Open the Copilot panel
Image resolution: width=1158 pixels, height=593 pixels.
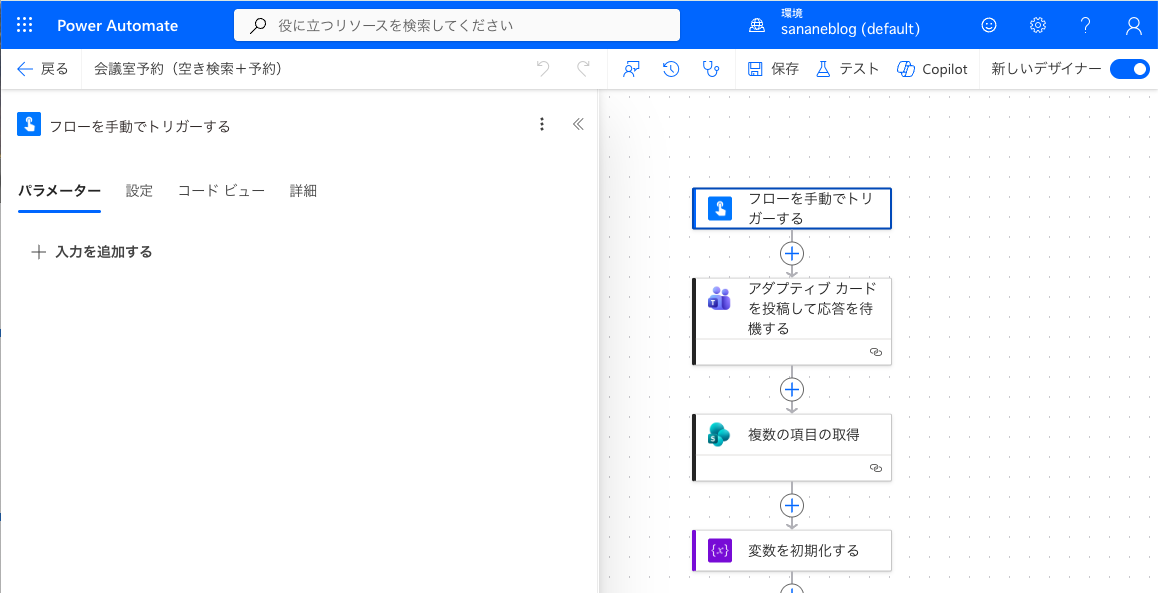931,69
